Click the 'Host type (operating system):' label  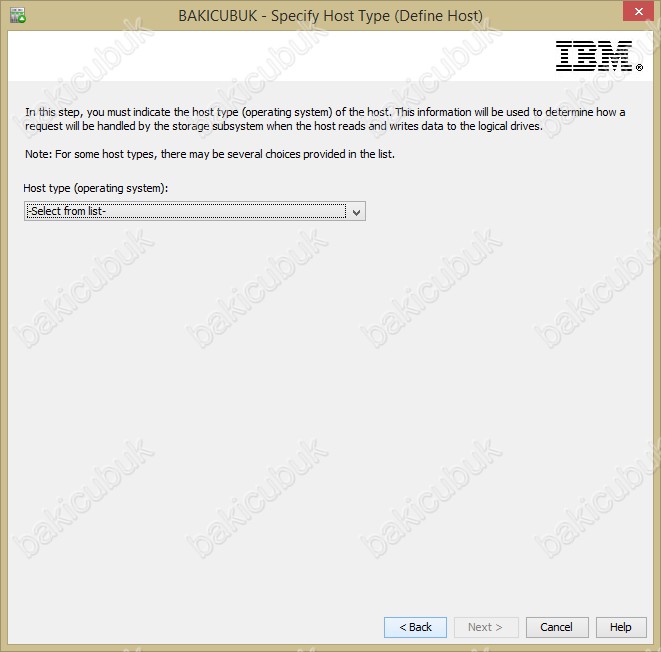96,188
